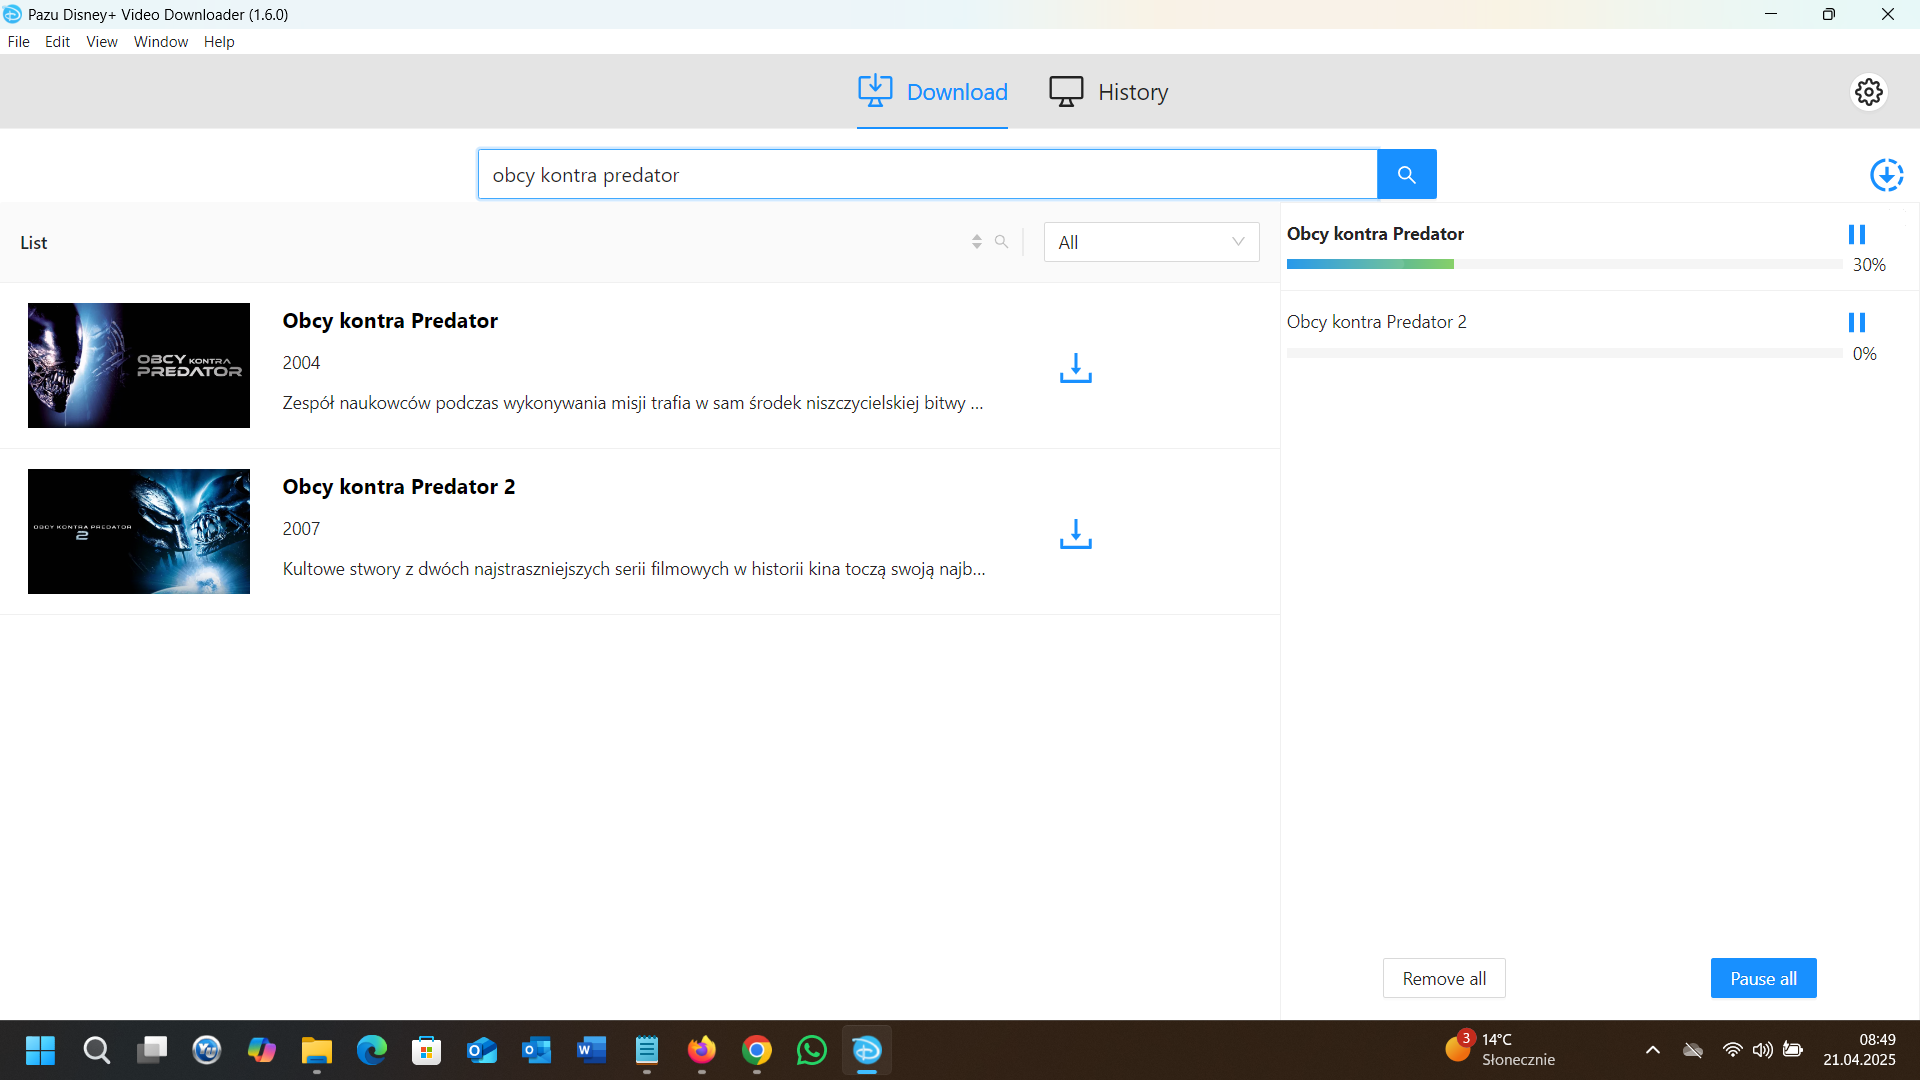
Task: Pause the Obcy kontra Predator download
Action: (x=1857, y=234)
